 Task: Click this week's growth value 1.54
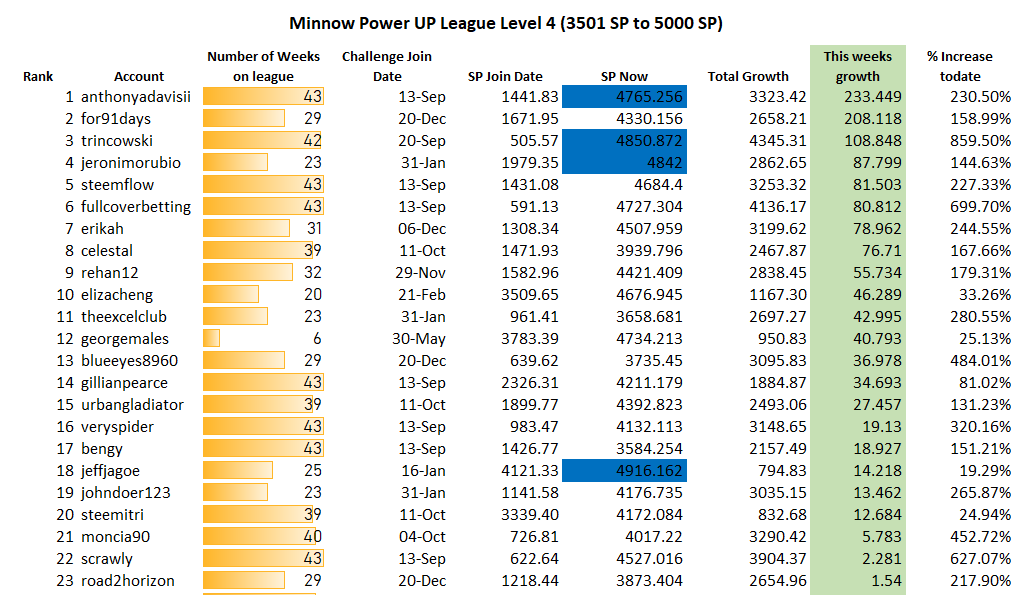[x=886, y=581]
